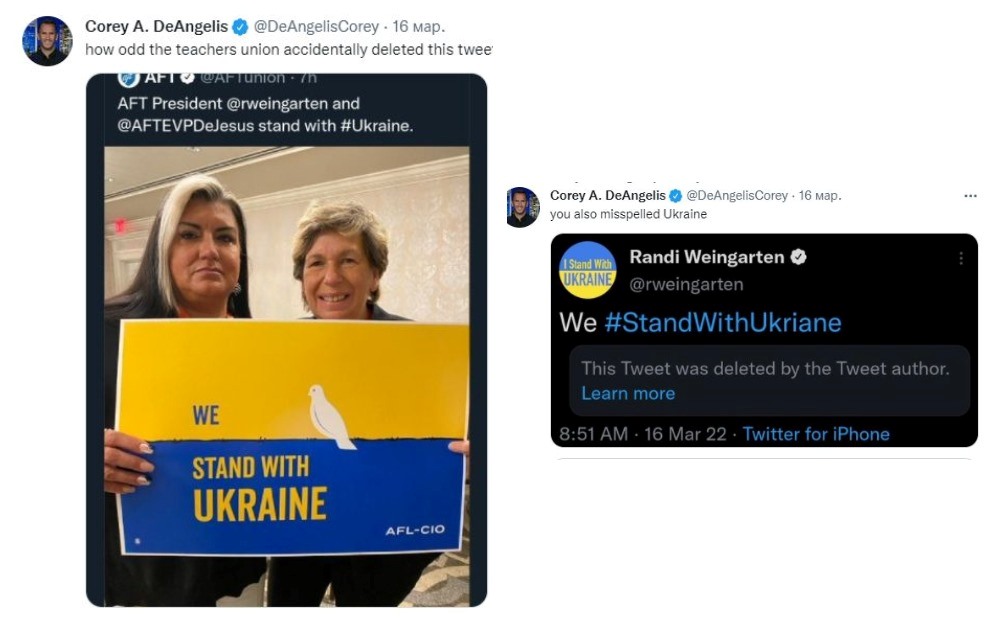Viewport: 1000px width, 638px height.
Task: Click the @rweingarten handle under Randi Weingarten
Action: (686, 284)
